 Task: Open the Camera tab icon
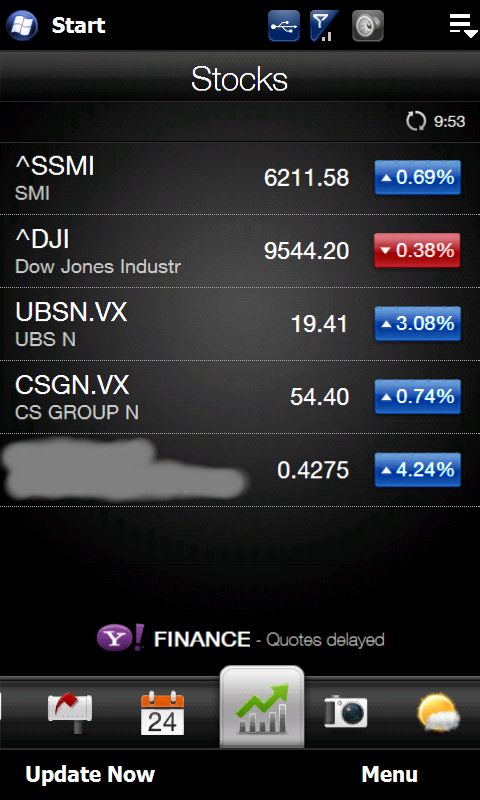[x=346, y=711]
